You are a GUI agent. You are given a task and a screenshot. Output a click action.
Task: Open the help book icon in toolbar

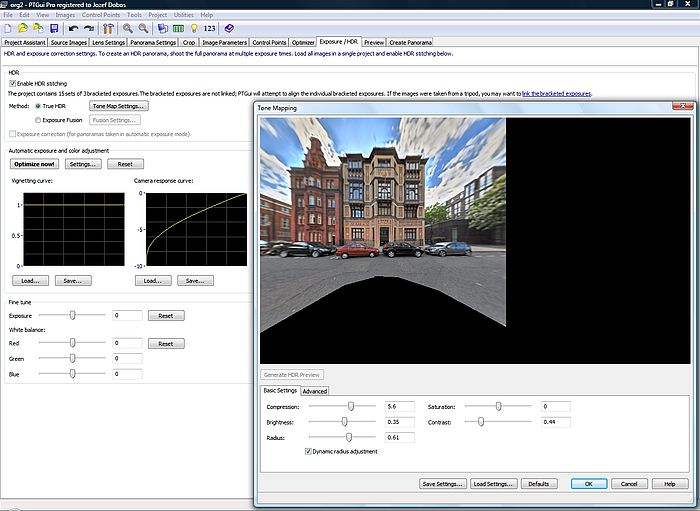click(228, 29)
